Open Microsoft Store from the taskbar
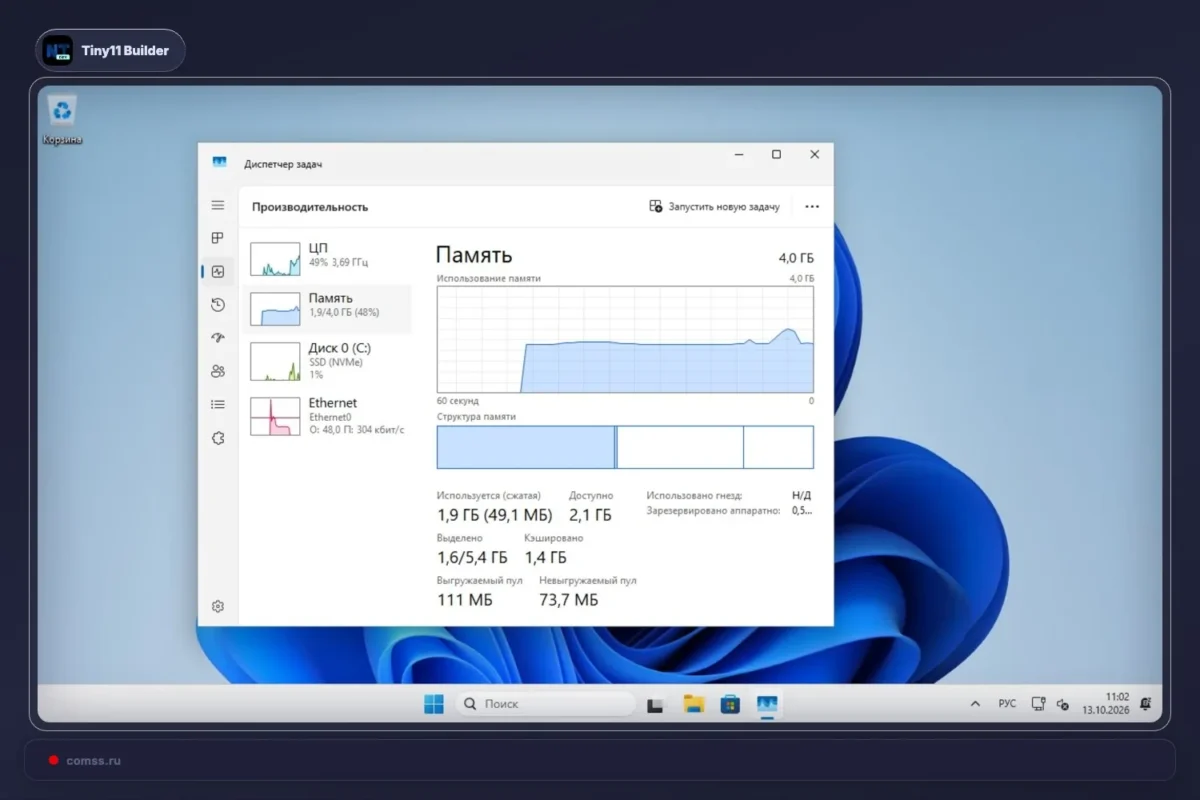The width and height of the screenshot is (1200, 800). tap(731, 705)
